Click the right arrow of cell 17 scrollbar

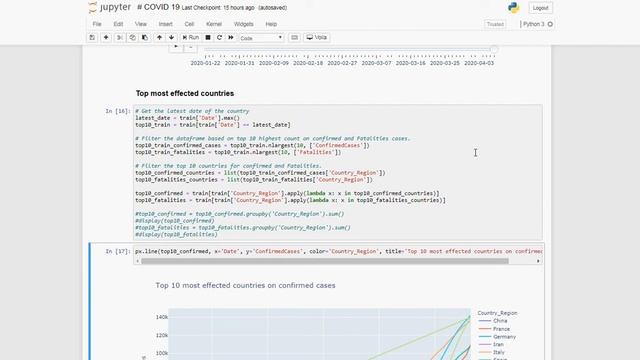(x=538, y=261)
